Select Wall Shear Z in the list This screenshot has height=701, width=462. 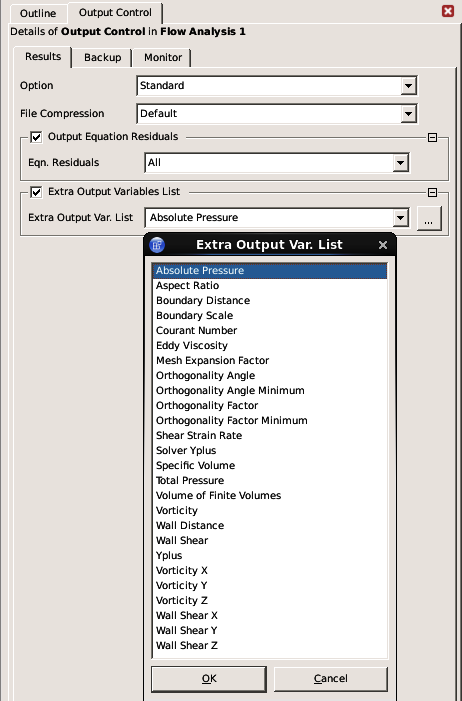tap(270, 645)
